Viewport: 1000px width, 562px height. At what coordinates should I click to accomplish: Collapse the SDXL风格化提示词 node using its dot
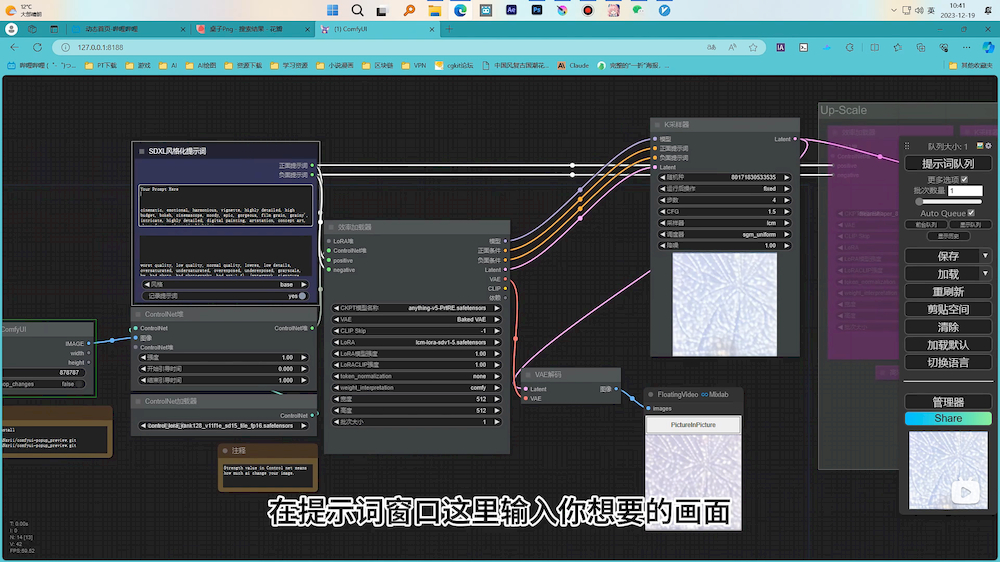141,151
